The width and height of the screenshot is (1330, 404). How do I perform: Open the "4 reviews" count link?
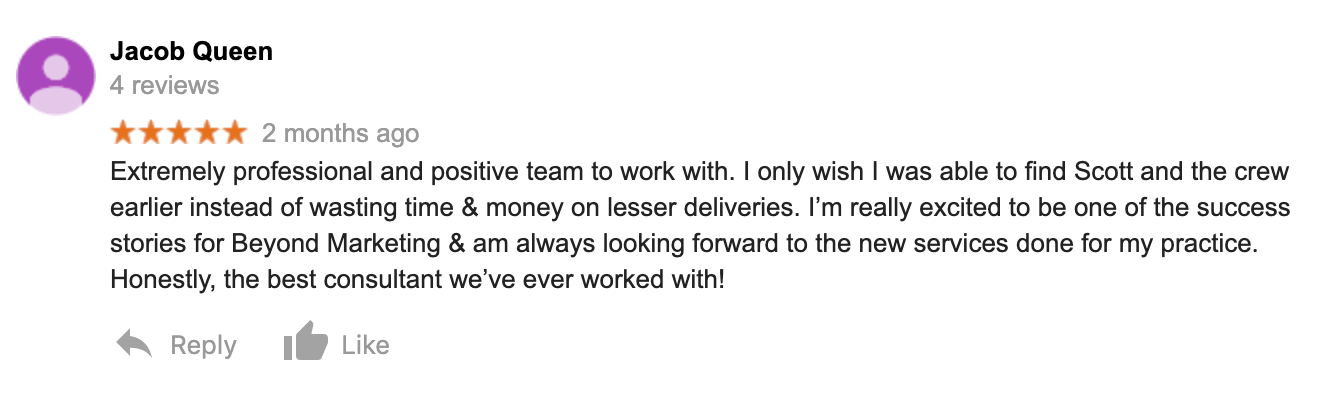point(164,85)
